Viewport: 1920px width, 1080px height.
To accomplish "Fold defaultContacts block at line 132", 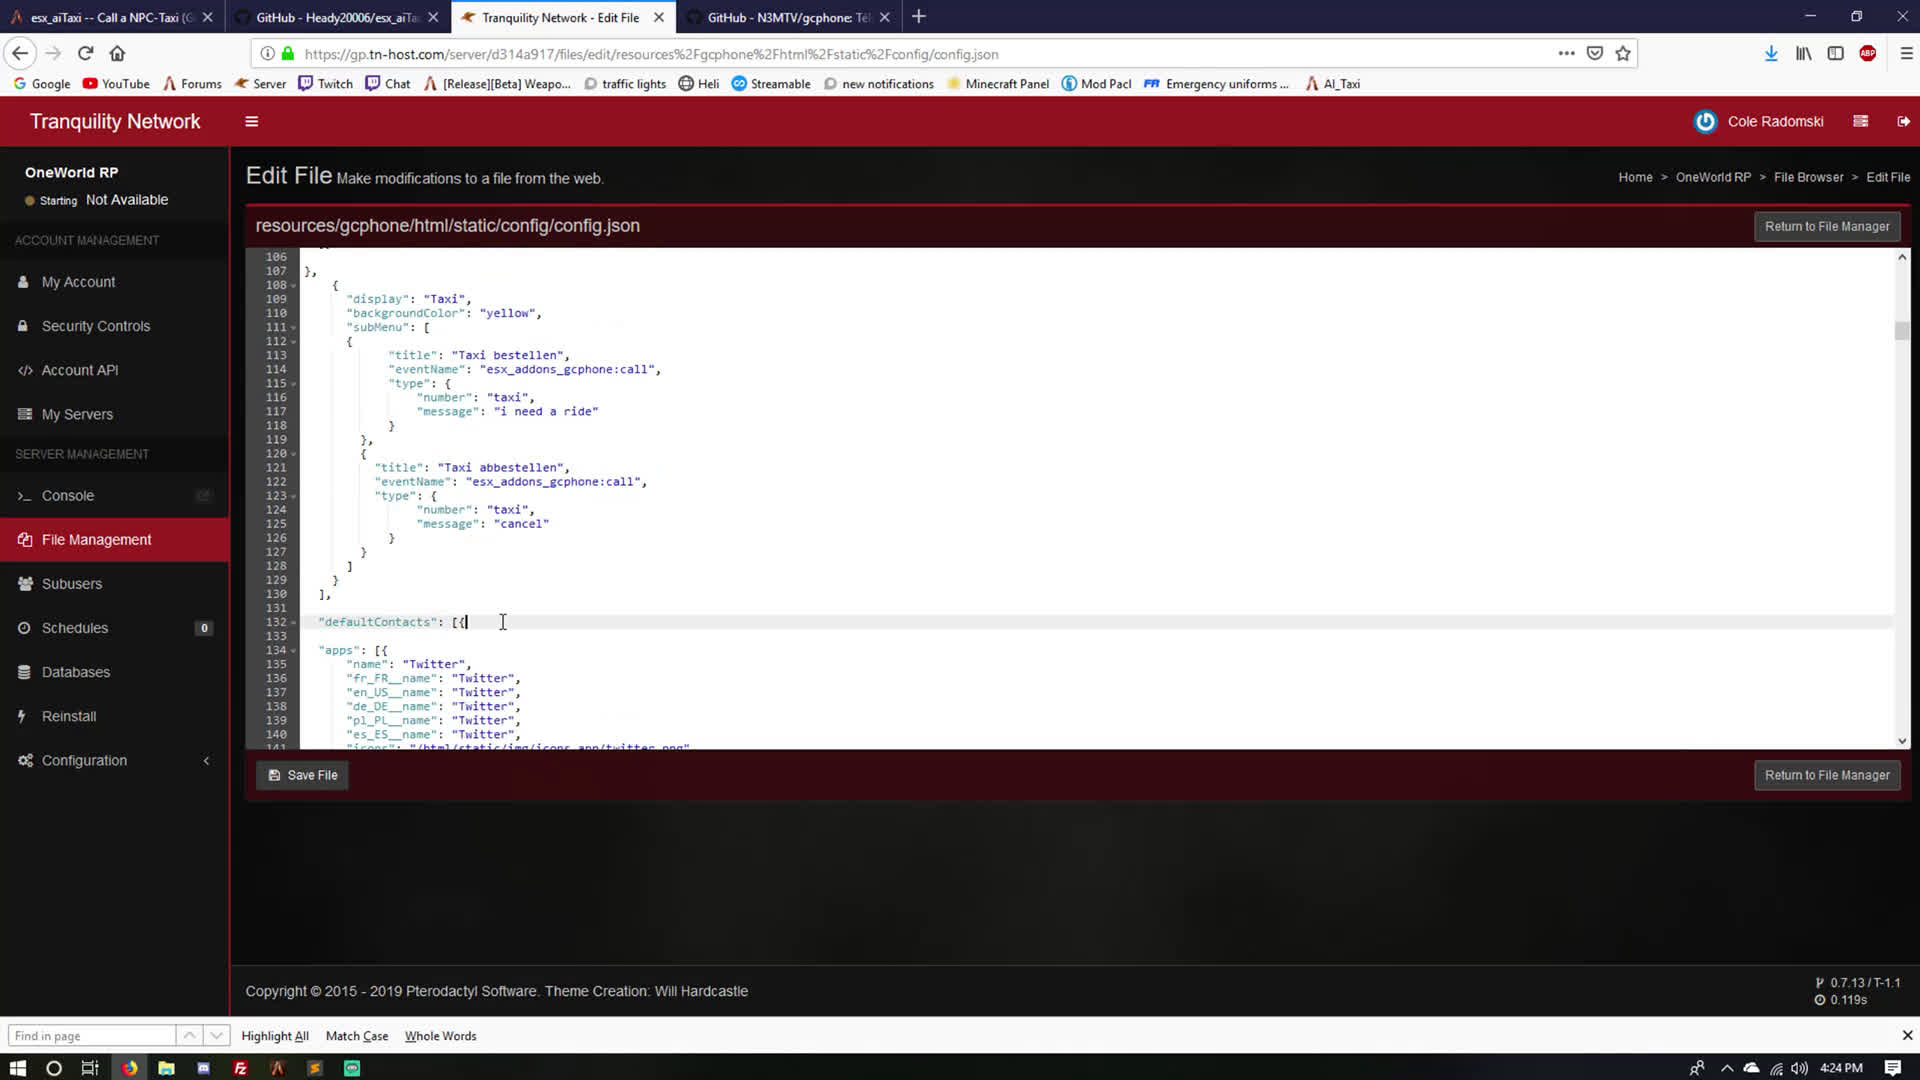I will 294,623.
